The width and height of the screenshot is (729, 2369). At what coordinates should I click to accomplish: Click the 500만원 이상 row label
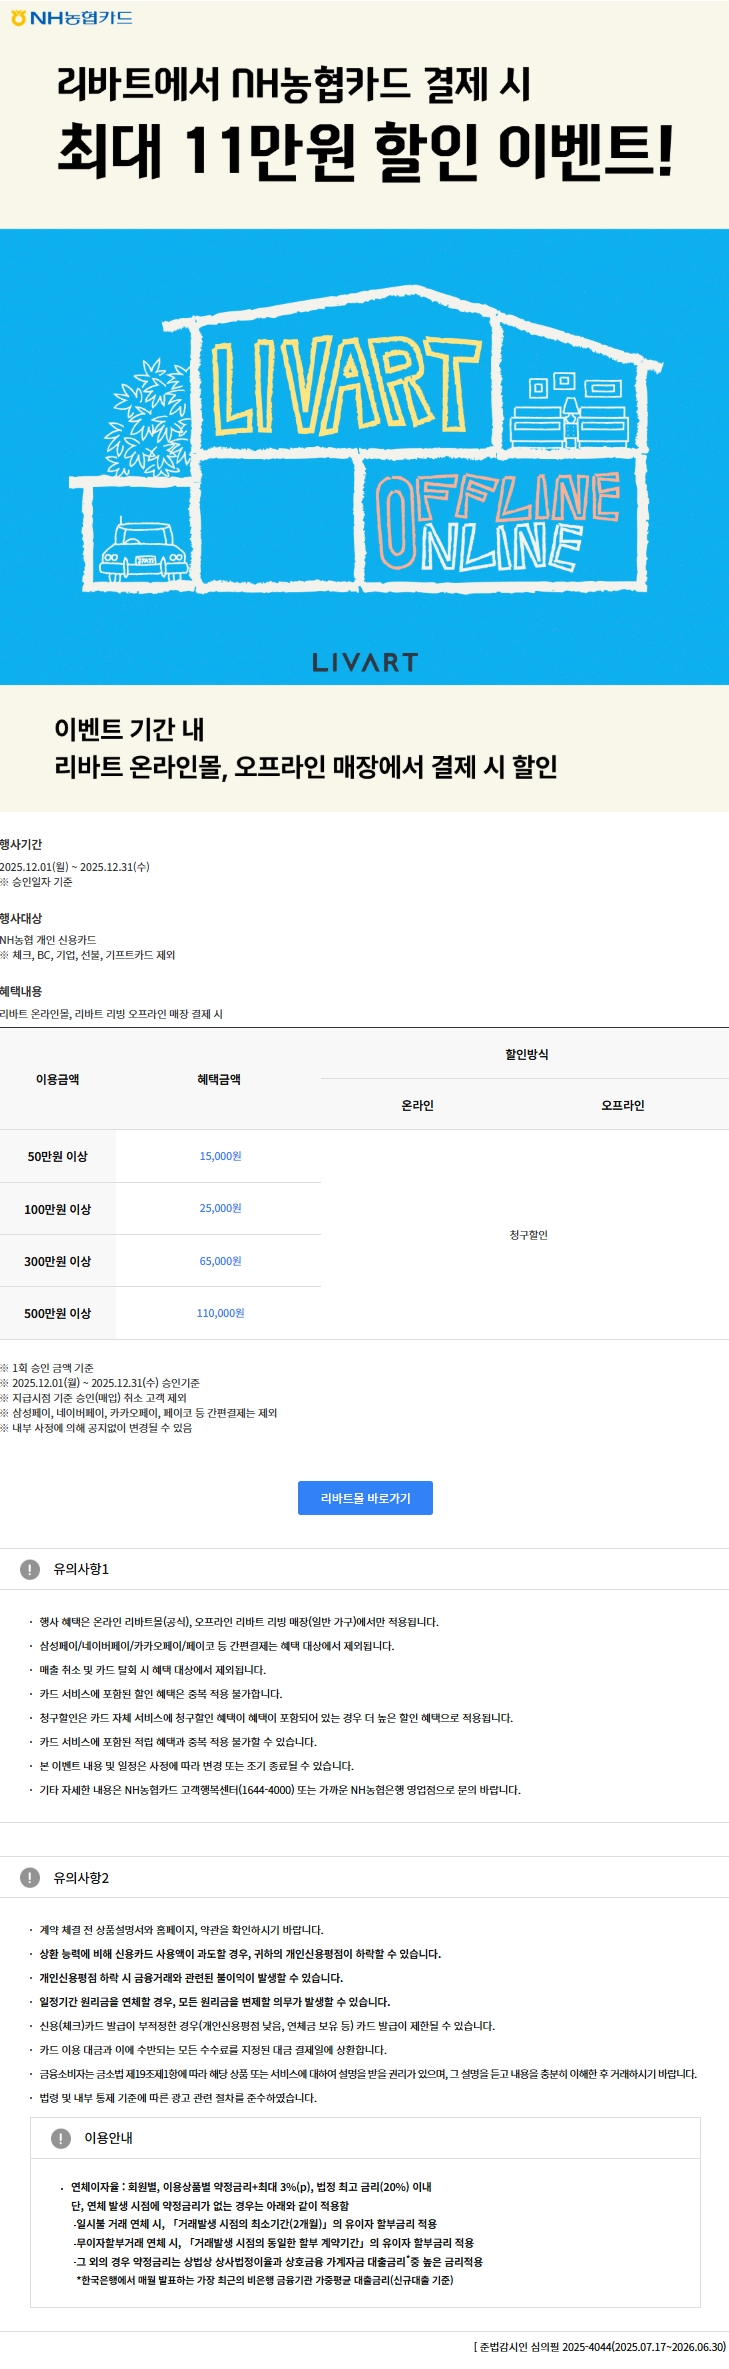57,1313
